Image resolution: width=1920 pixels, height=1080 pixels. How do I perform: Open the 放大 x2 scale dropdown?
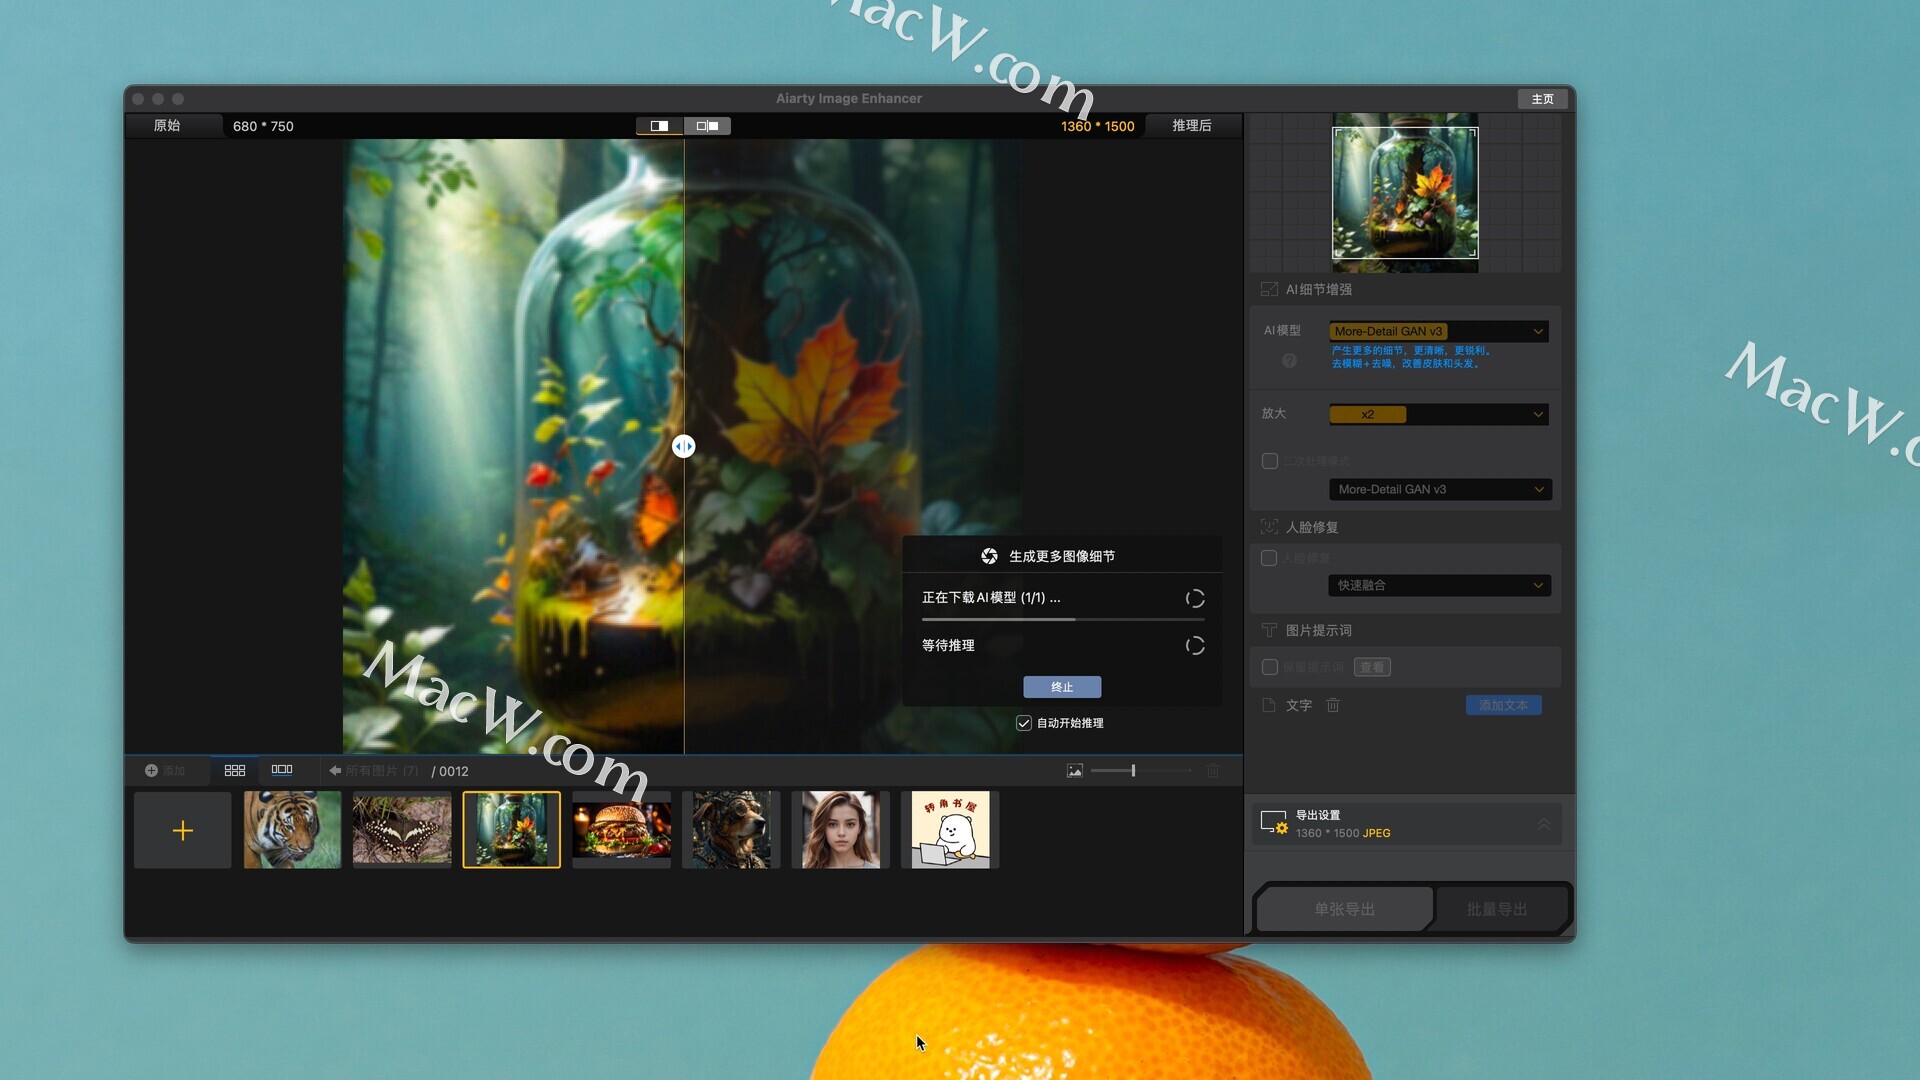1439,414
